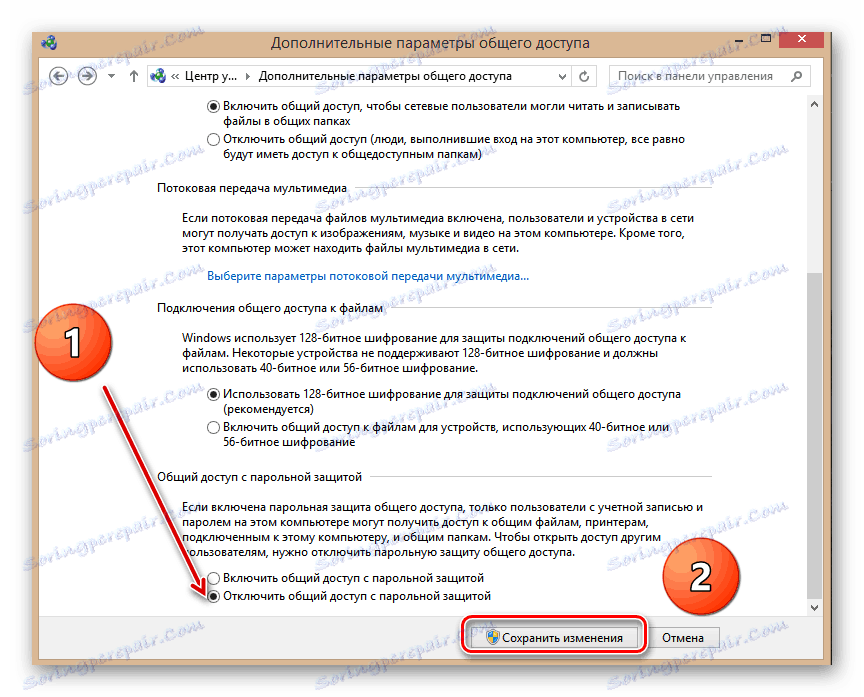This screenshot has width=864, height=697.
Task: Click the Back navigation arrow
Action: coord(59,75)
